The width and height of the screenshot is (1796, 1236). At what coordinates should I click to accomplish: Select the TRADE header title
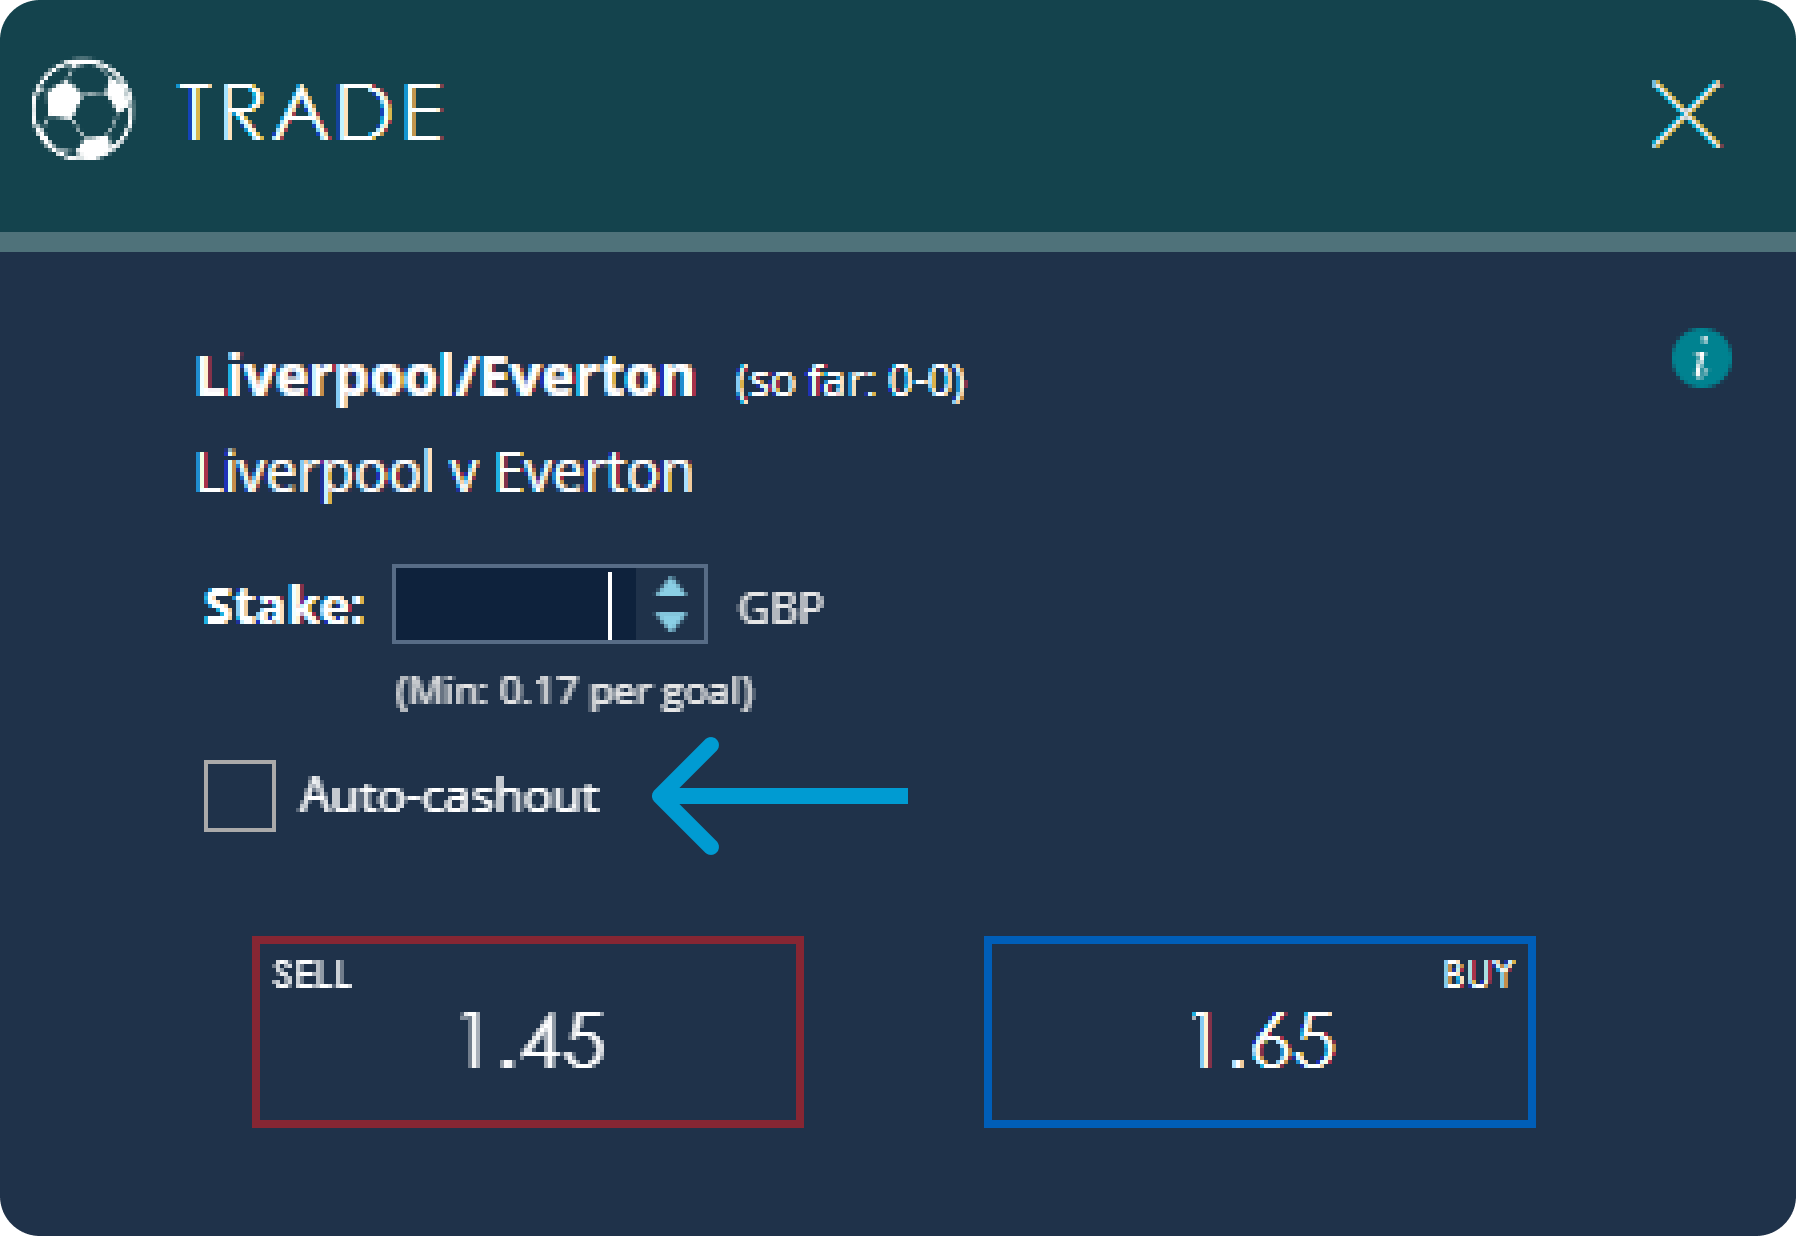(x=310, y=113)
